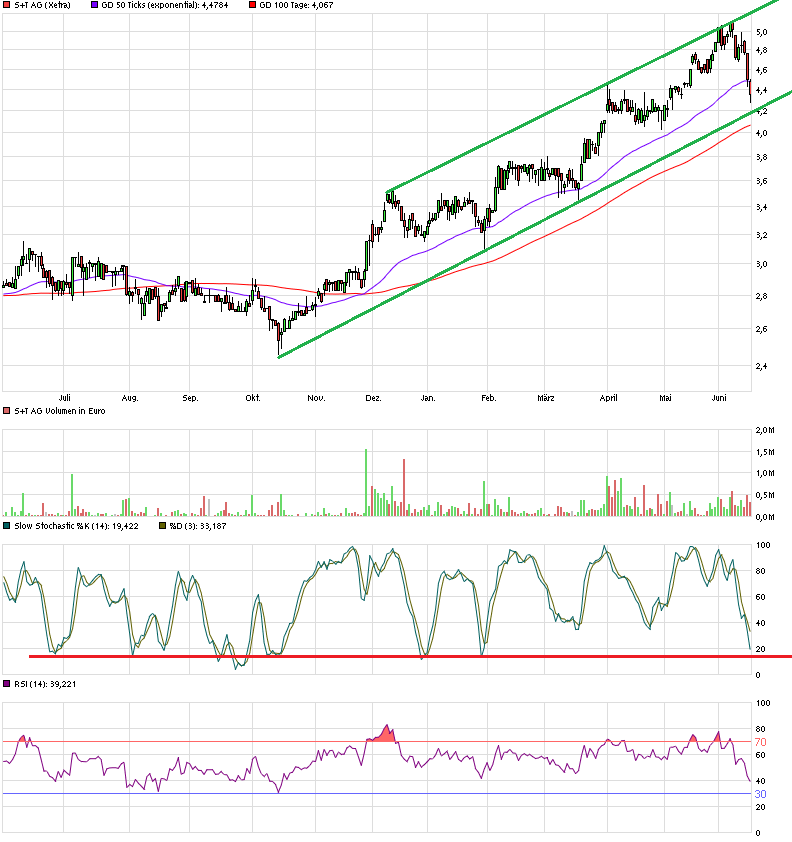The height and width of the screenshot is (842, 792).
Task: Click the purple GD 50 Ticks legend swatch
Action: pos(95,5)
